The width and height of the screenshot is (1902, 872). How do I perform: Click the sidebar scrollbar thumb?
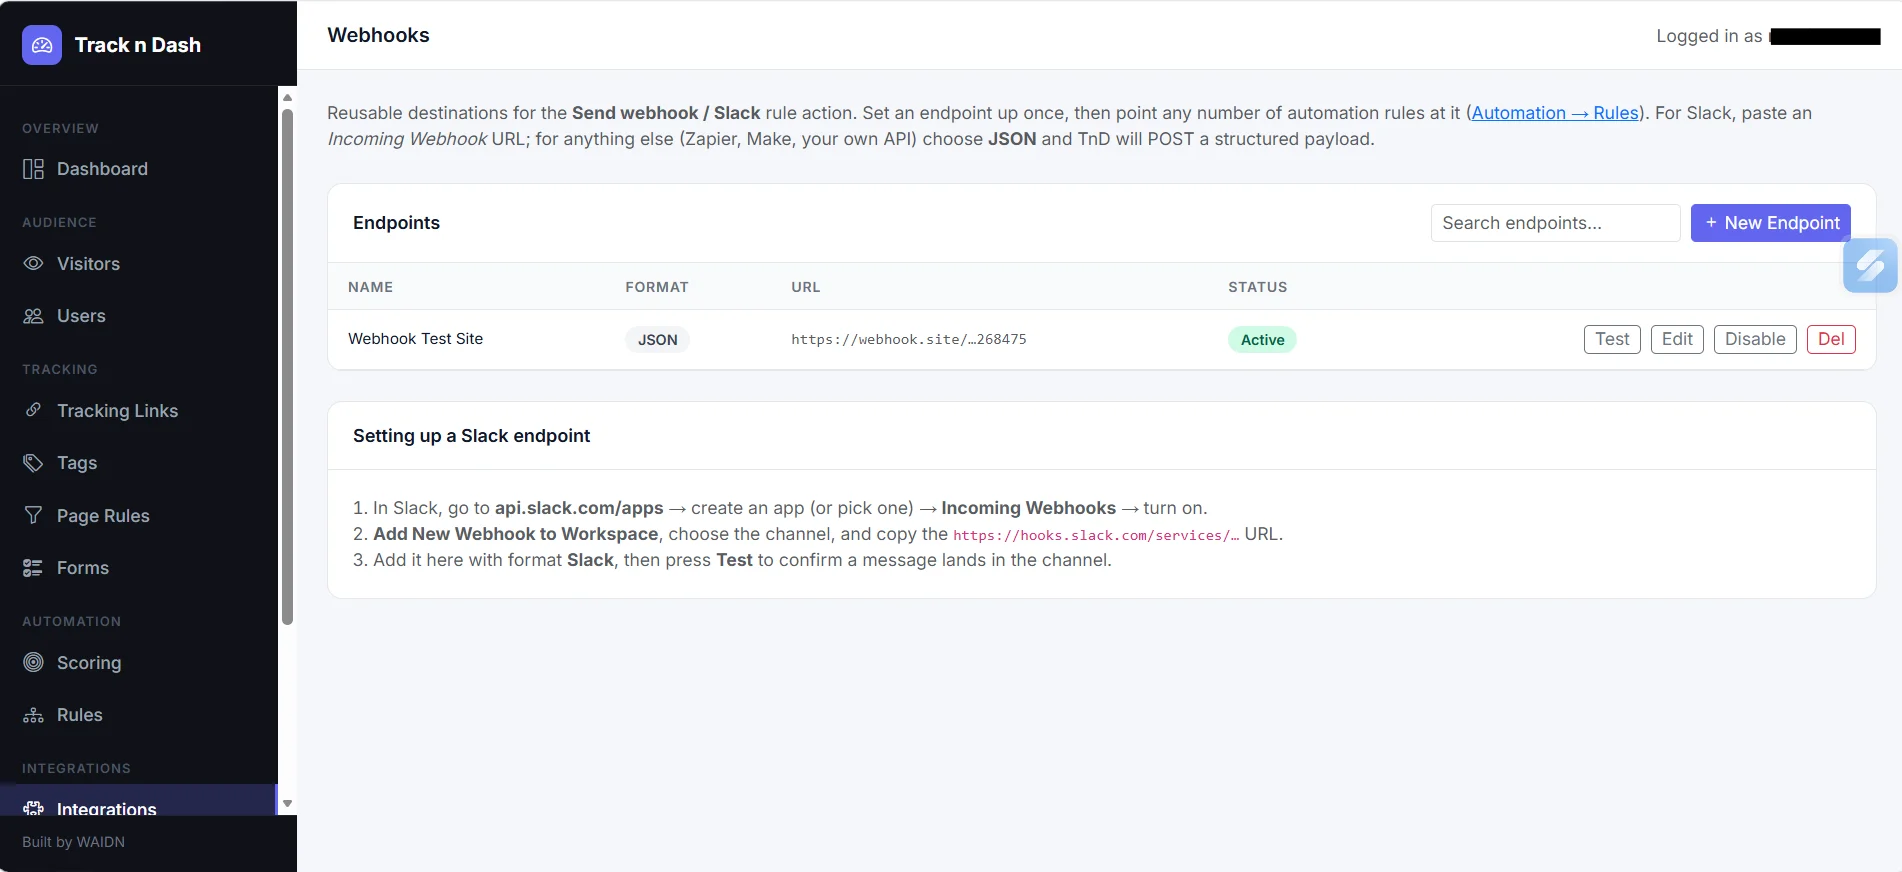point(287,366)
